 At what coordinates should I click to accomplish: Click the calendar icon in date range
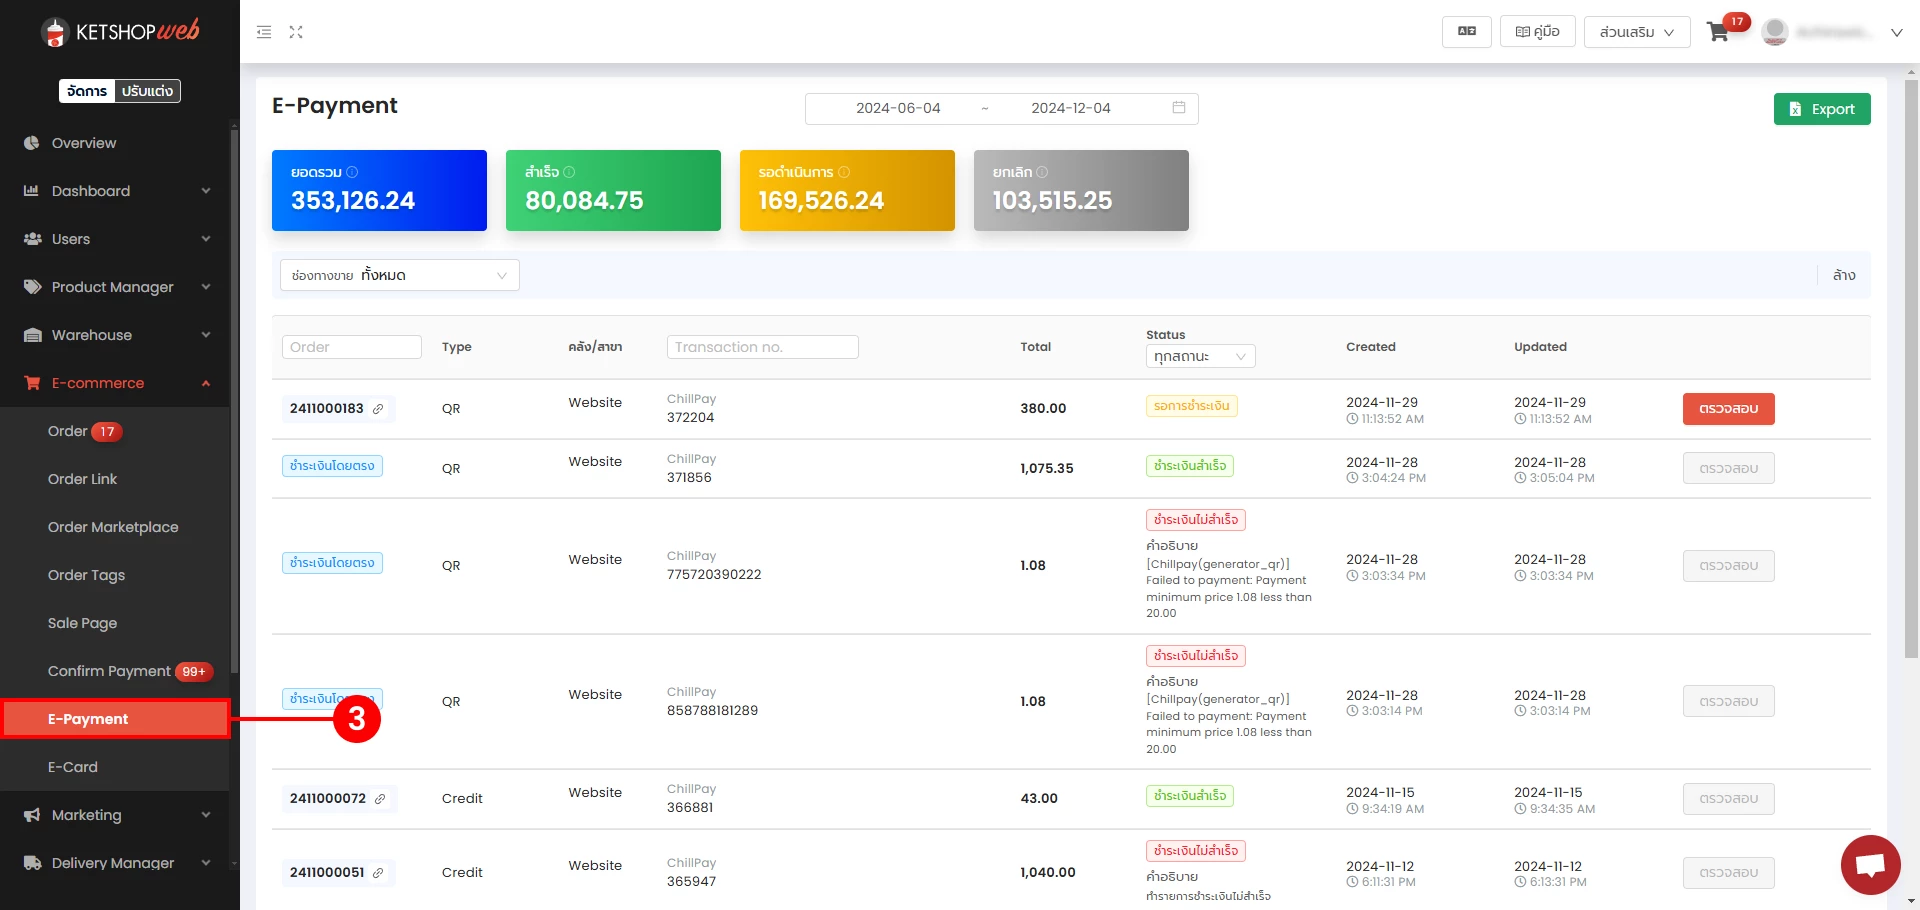[1179, 108]
